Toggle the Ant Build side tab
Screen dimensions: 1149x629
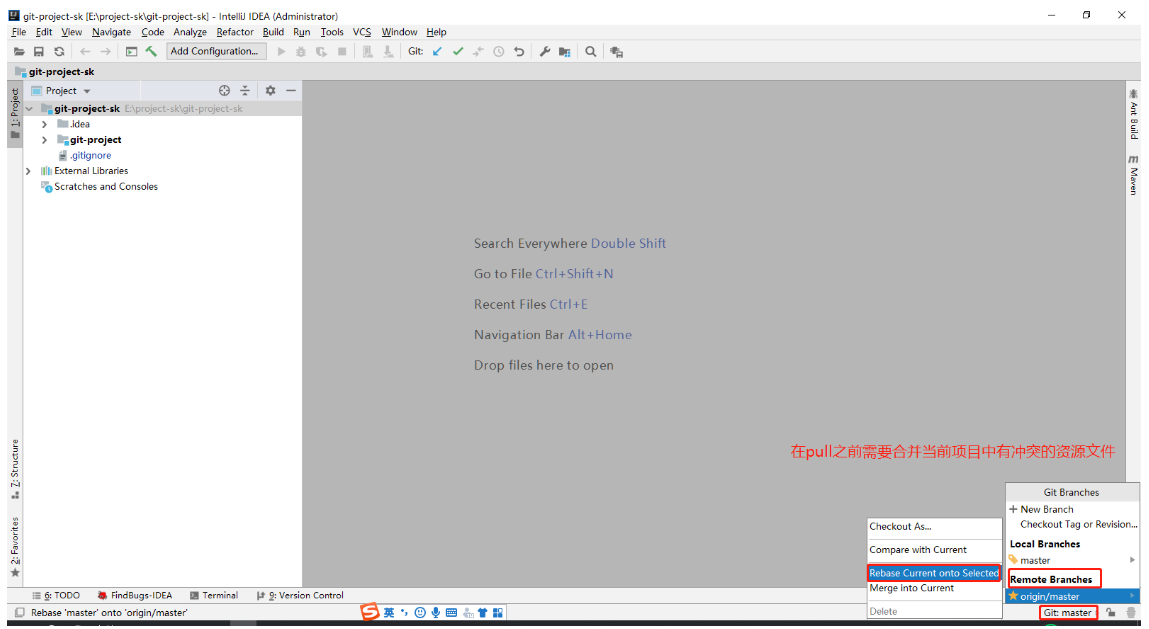coord(1134,114)
